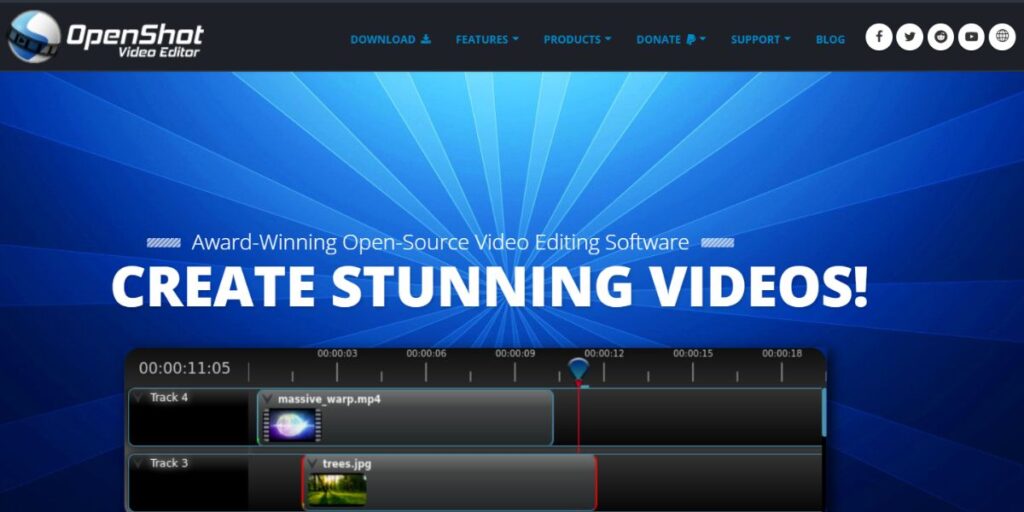Click the 00:00:03 ruler label

point(337,353)
